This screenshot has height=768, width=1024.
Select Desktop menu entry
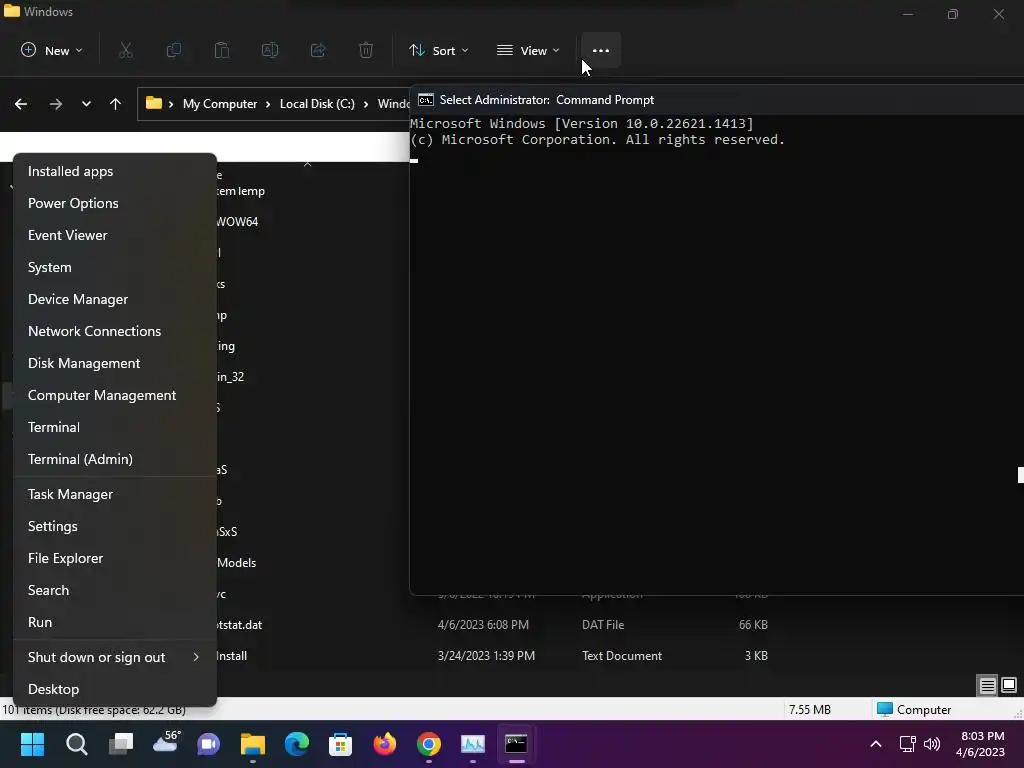[x=115, y=689]
